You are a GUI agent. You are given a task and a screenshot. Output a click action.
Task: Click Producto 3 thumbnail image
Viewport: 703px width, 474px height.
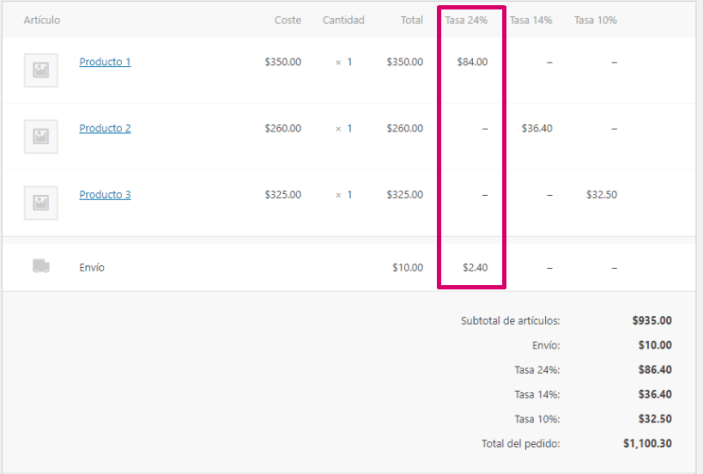pos(41,202)
